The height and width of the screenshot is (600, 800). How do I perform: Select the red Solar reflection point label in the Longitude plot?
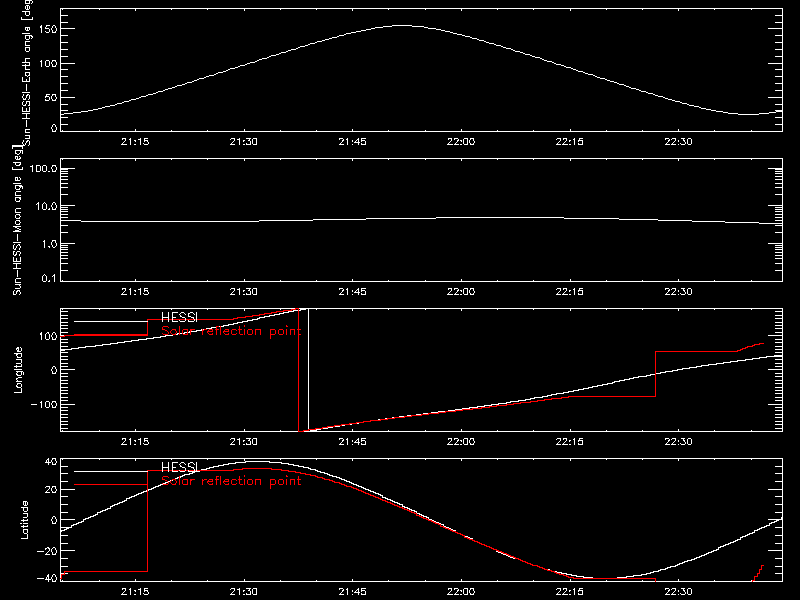[x=231, y=331]
